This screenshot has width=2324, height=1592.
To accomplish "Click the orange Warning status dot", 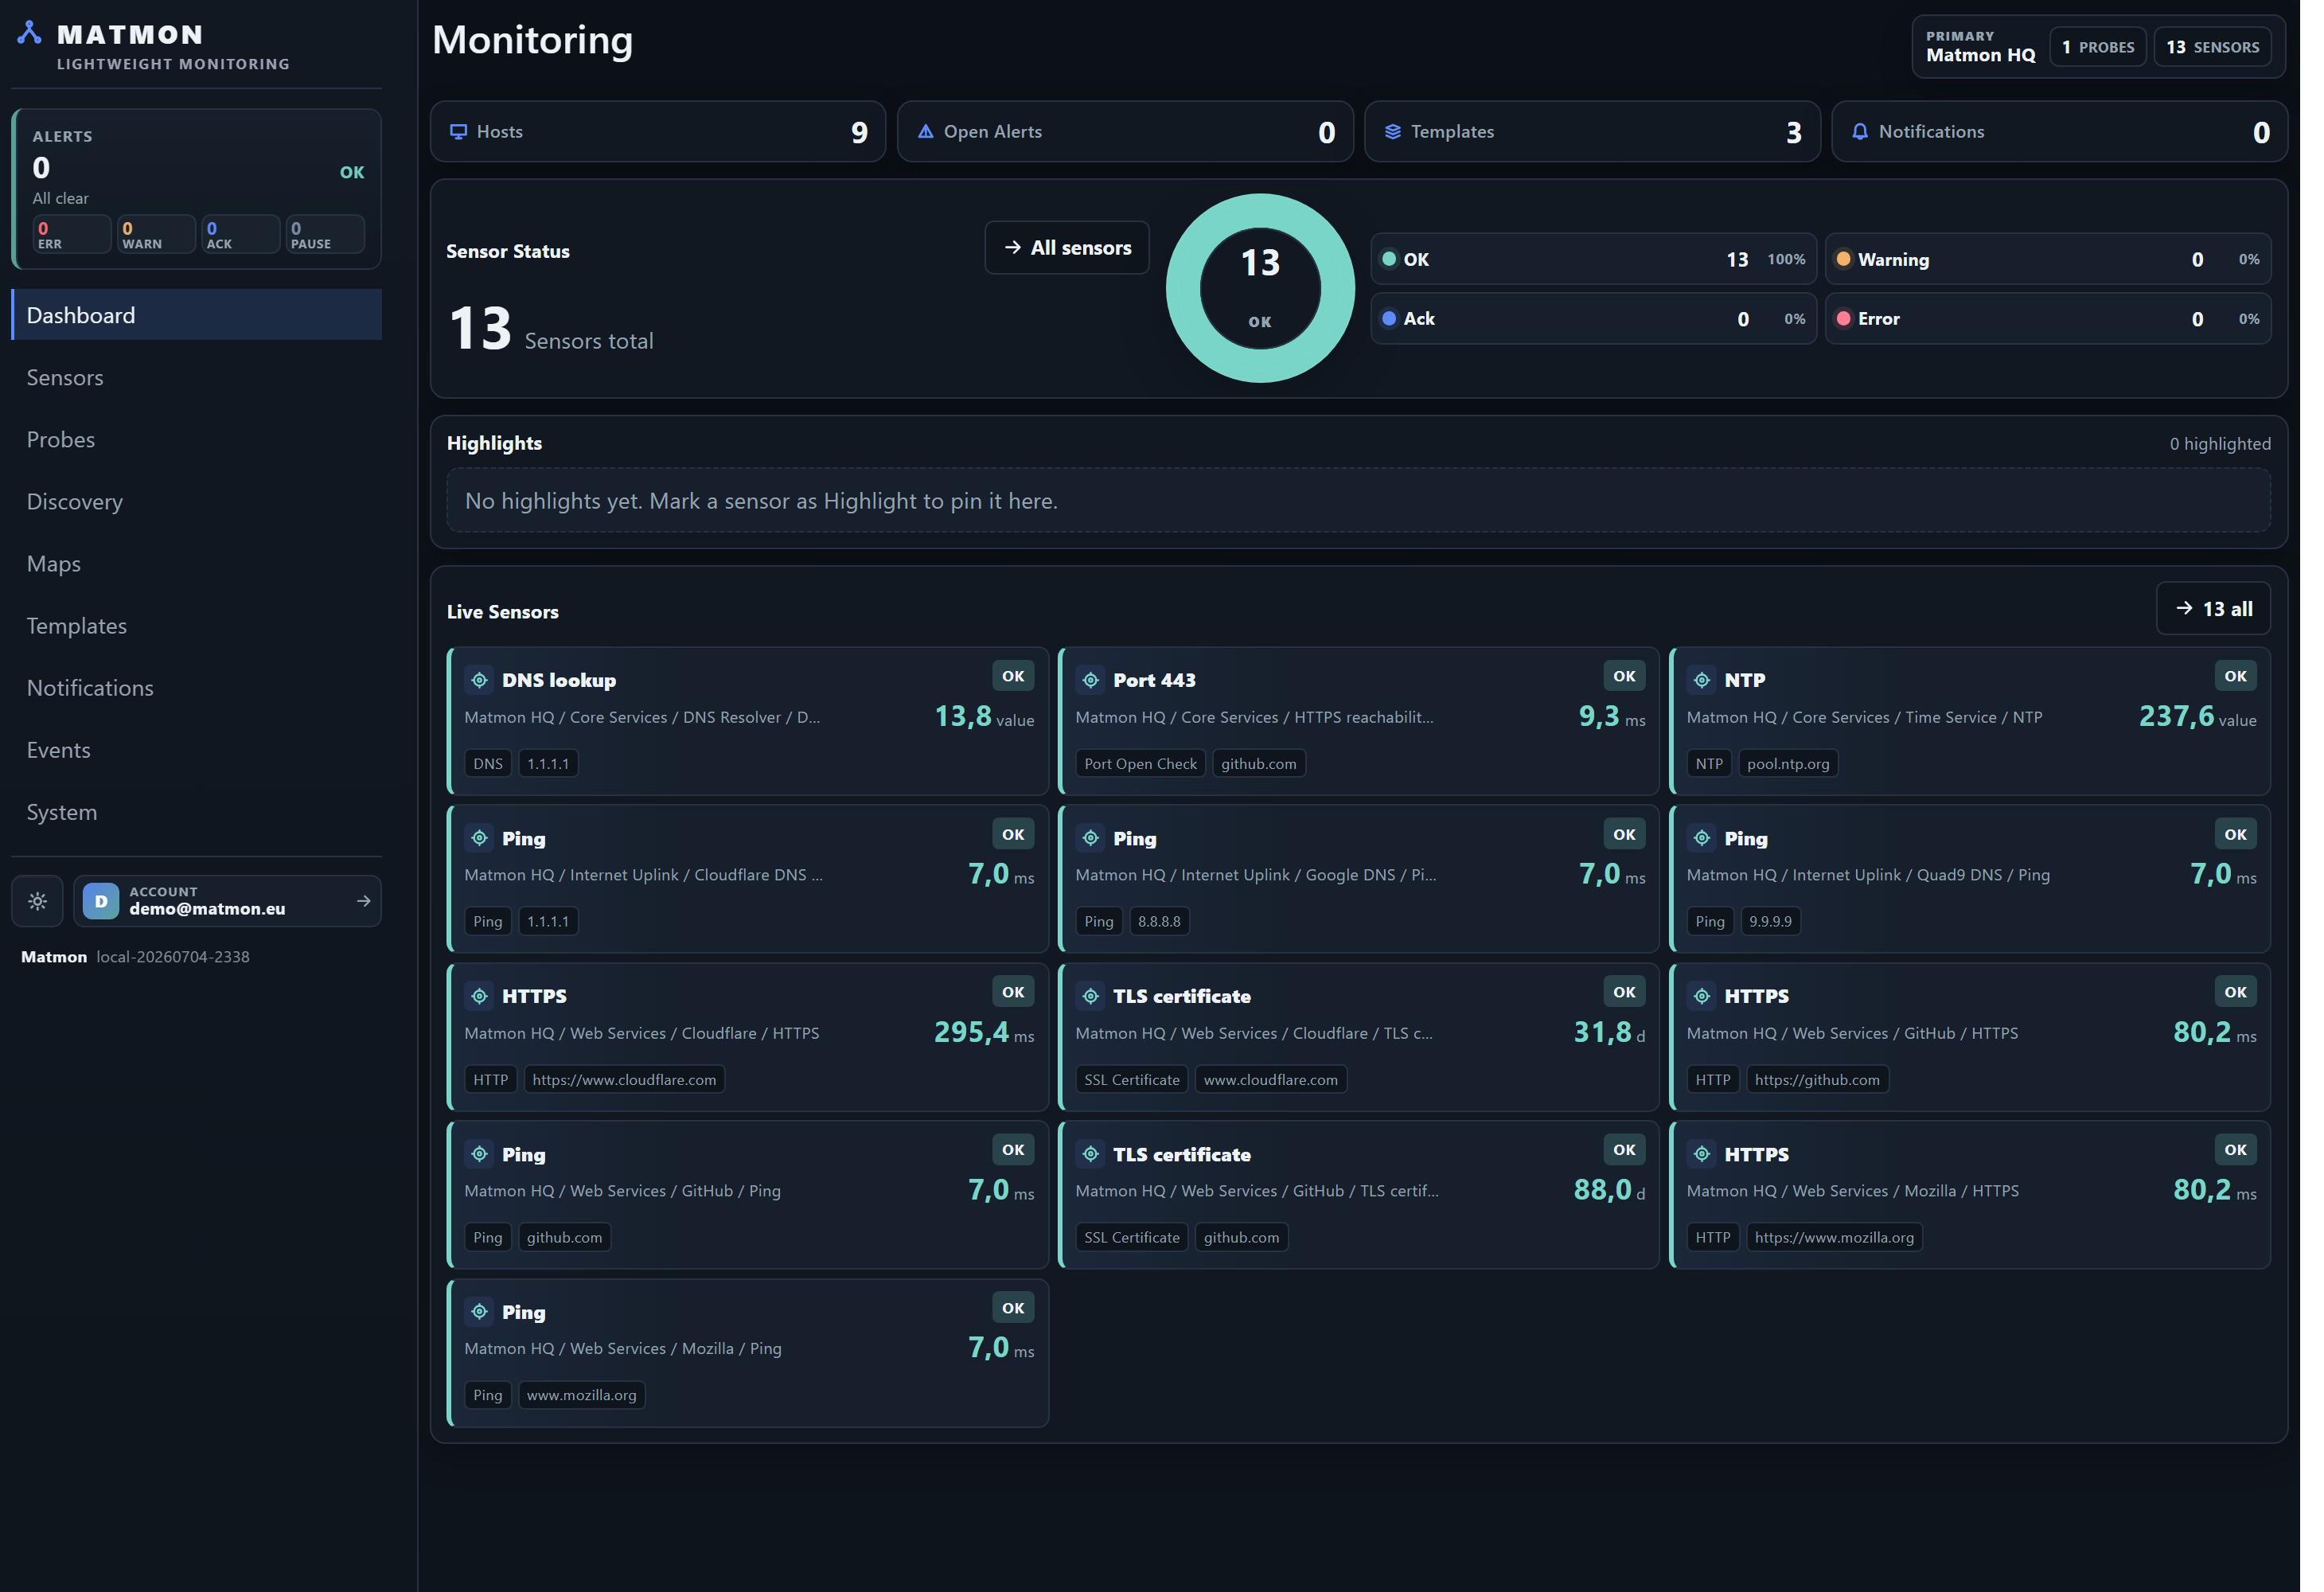I will [1843, 259].
